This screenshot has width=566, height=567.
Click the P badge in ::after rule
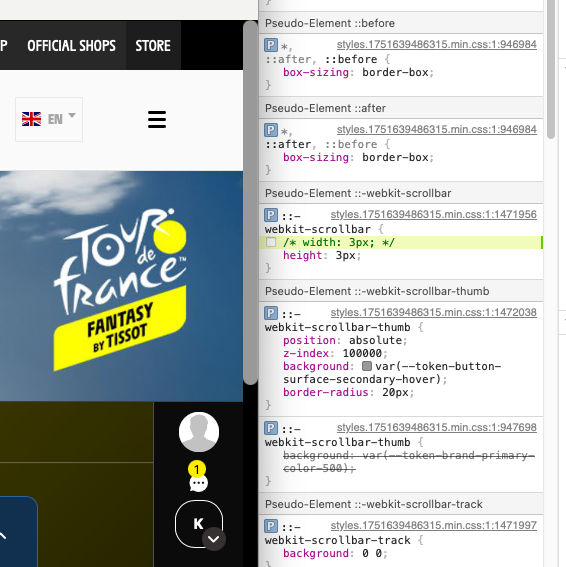(271, 130)
